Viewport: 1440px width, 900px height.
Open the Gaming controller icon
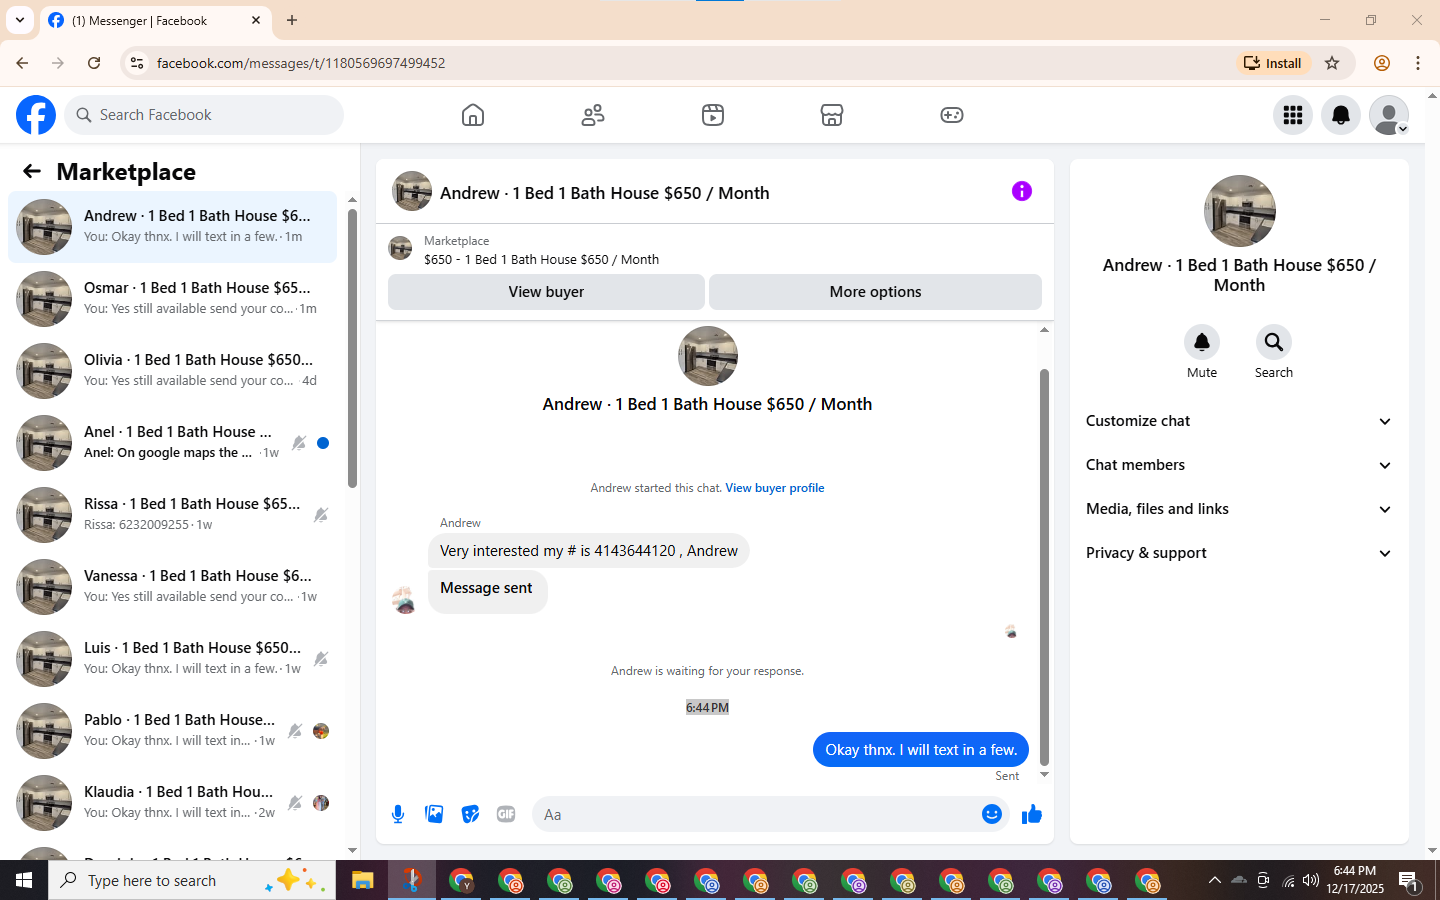[952, 115]
